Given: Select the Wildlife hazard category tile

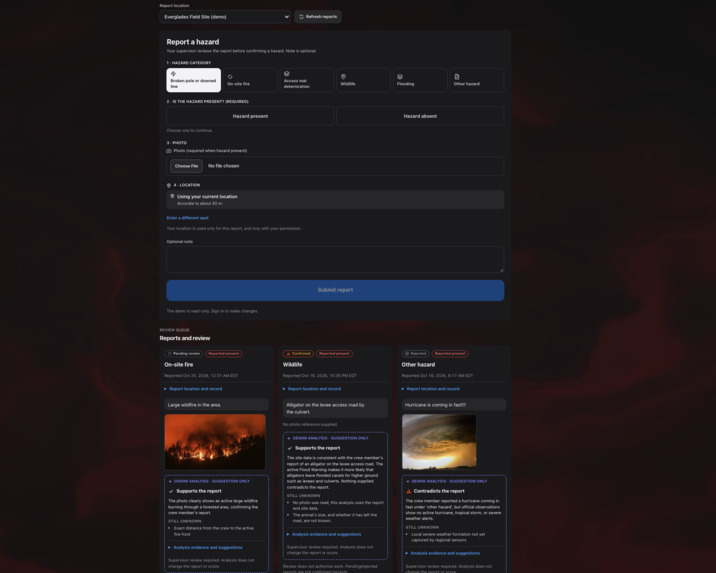Looking at the screenshot, I should pos(363,80).
